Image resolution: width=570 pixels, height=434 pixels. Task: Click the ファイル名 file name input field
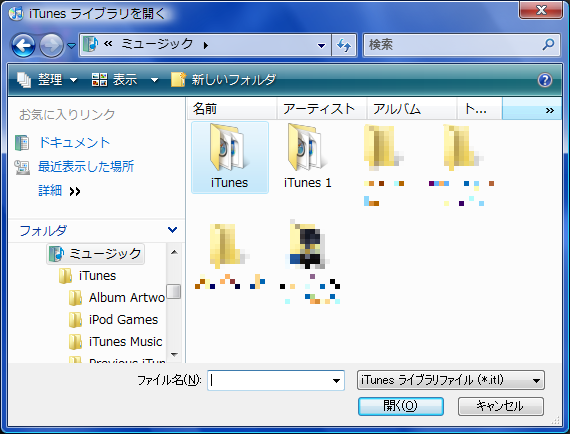[276, 381]
